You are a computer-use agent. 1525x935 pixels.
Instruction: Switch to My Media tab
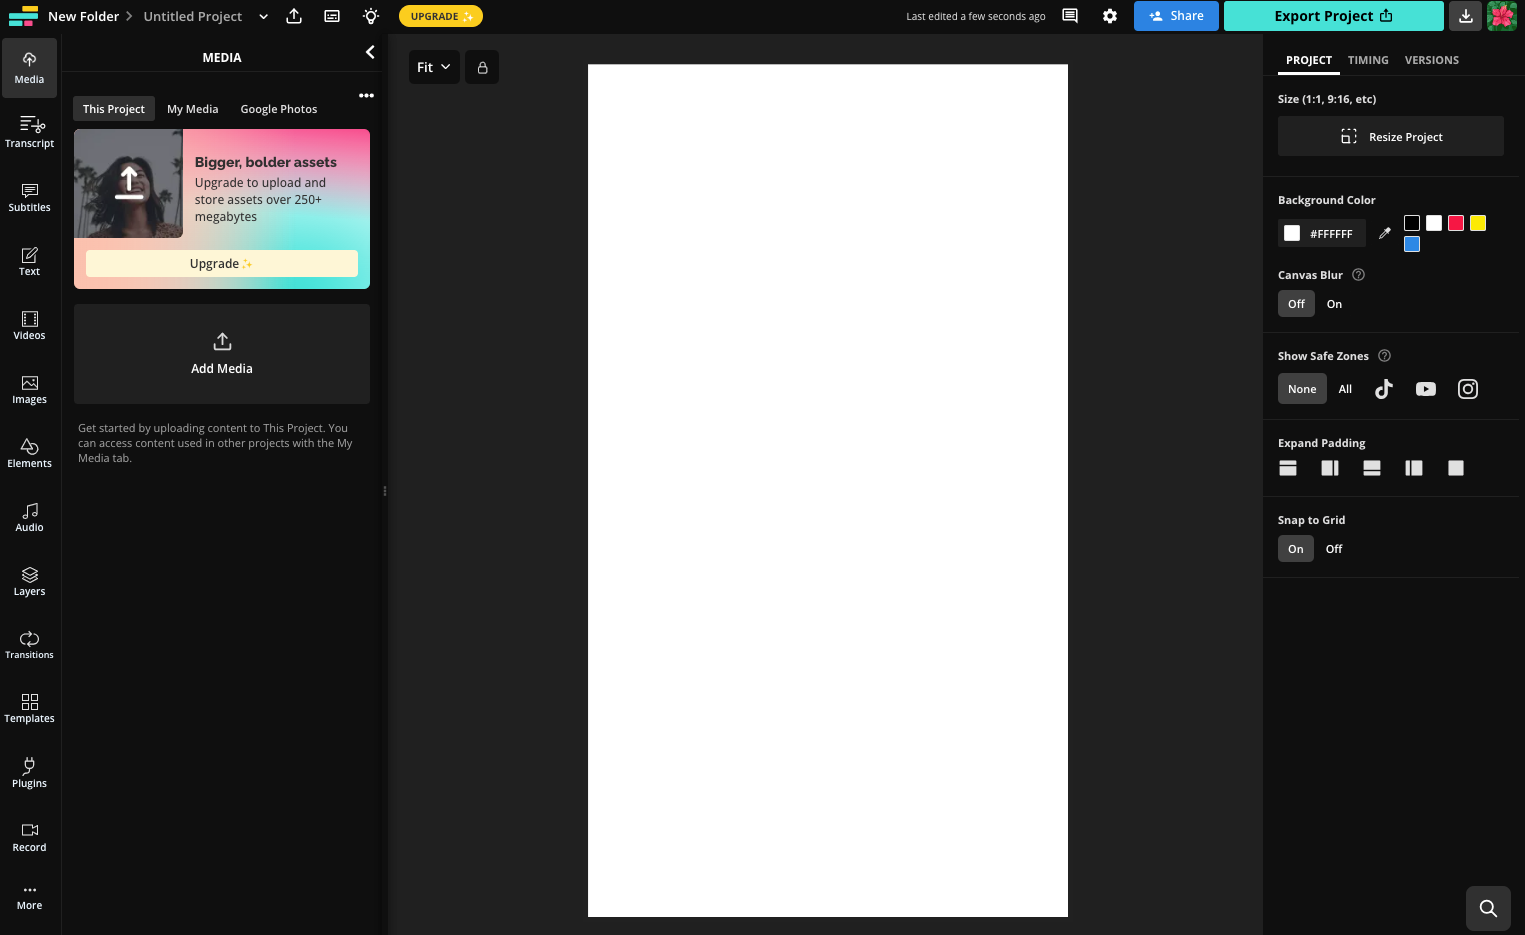[x=192, y=109]
